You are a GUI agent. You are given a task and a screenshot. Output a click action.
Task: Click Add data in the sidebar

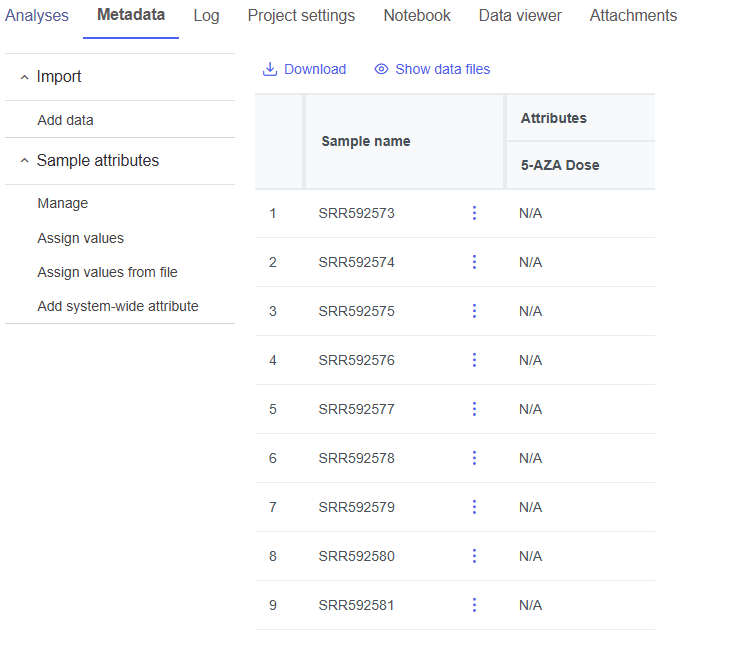(x=65, y=120)
